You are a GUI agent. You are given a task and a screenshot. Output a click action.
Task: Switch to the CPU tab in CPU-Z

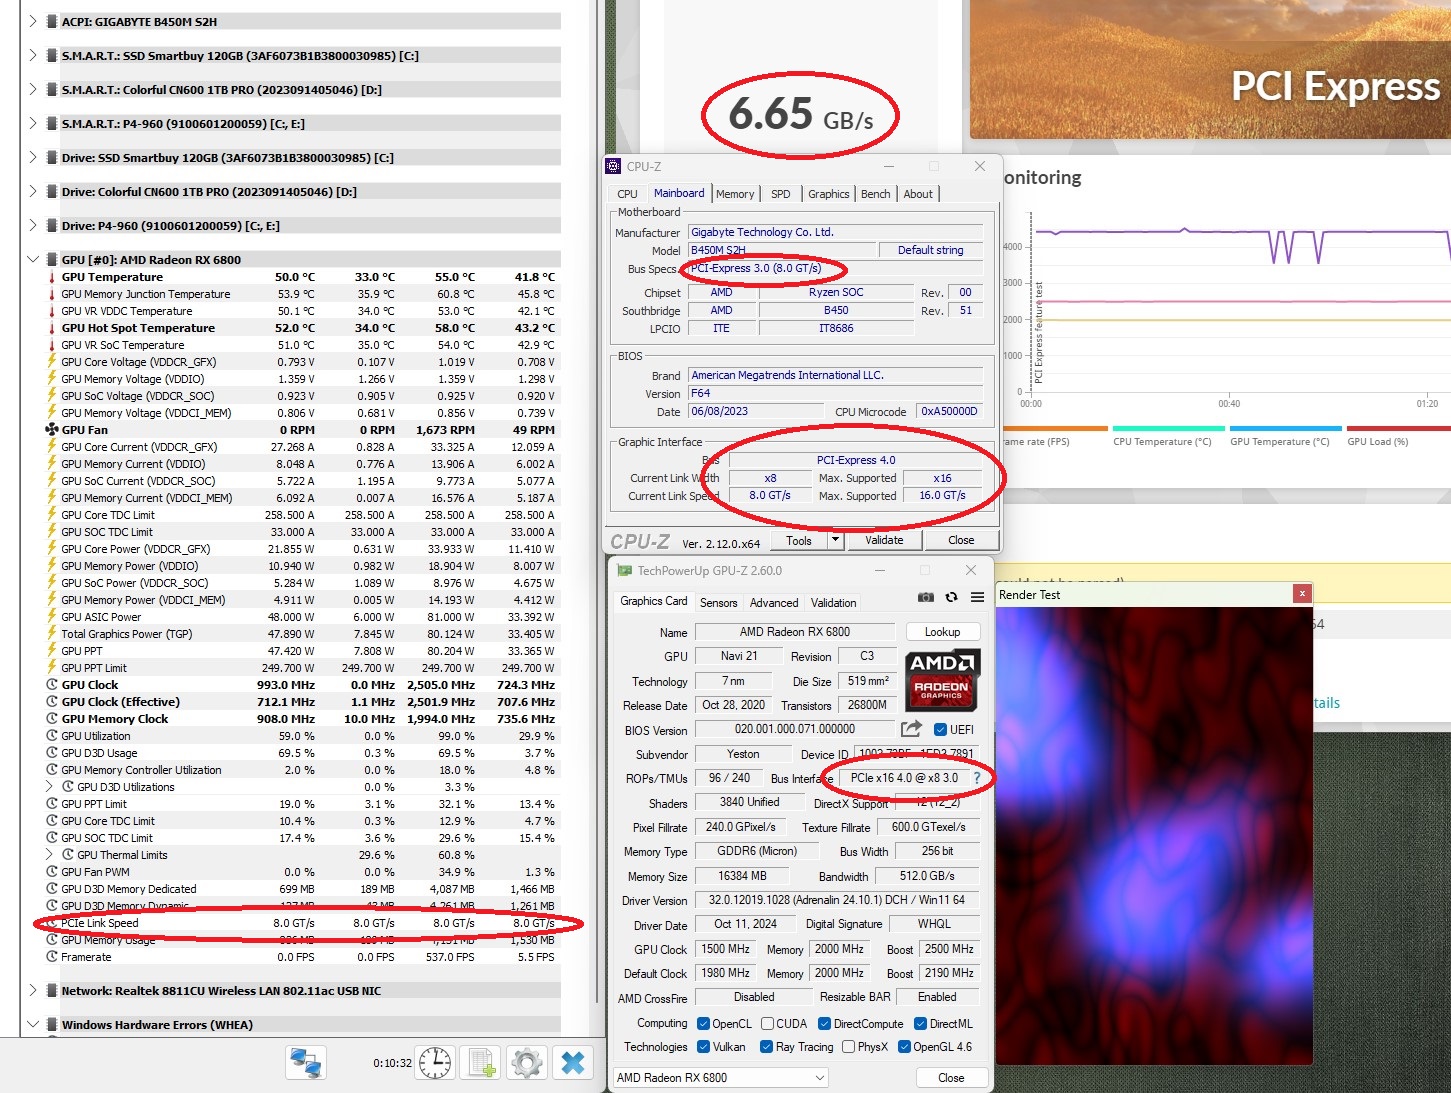[x=627, y=194]
